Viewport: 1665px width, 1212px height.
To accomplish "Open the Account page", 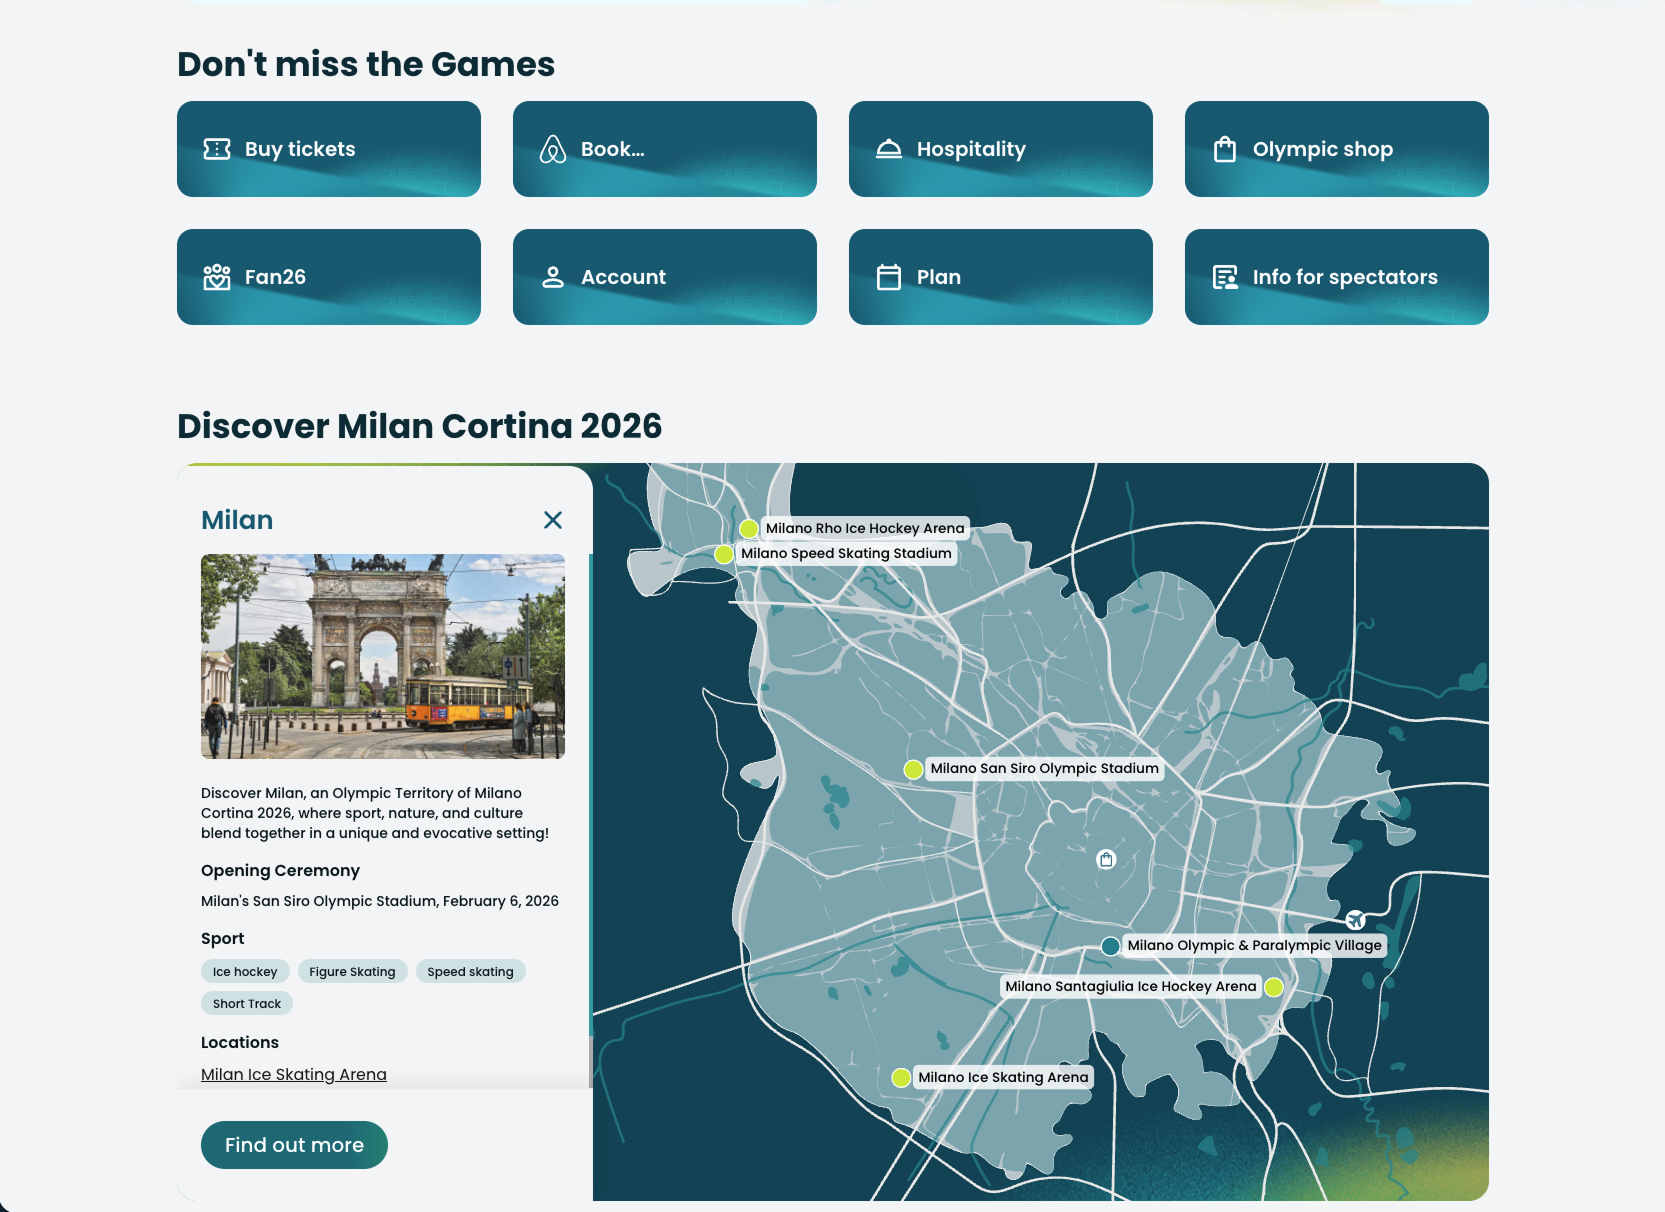I will [x=665, y=277].
